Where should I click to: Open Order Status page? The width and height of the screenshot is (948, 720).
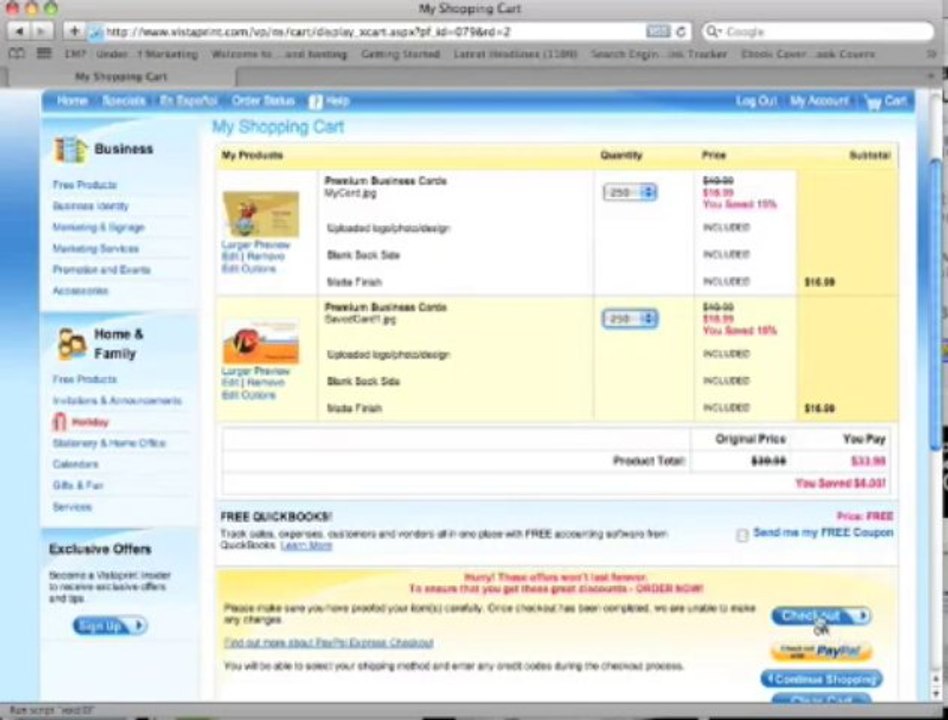click(x=263, y=101)
